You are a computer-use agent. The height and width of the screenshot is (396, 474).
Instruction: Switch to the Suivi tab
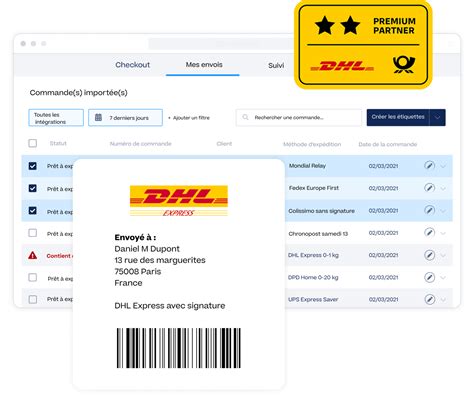click(276, 65)
